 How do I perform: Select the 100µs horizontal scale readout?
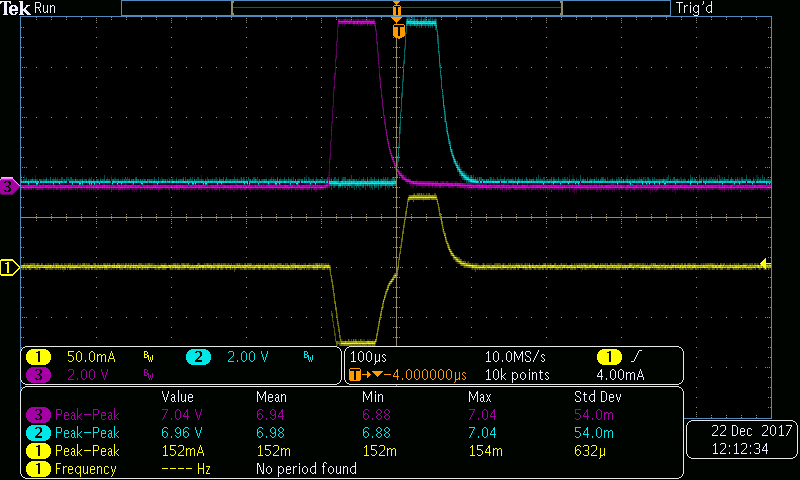coord(369,356)
